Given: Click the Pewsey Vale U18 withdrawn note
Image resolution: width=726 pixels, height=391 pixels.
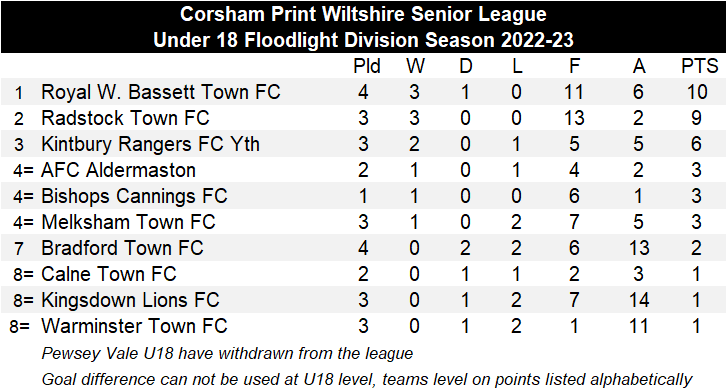Looking at the screenshot, I should 227,353.
